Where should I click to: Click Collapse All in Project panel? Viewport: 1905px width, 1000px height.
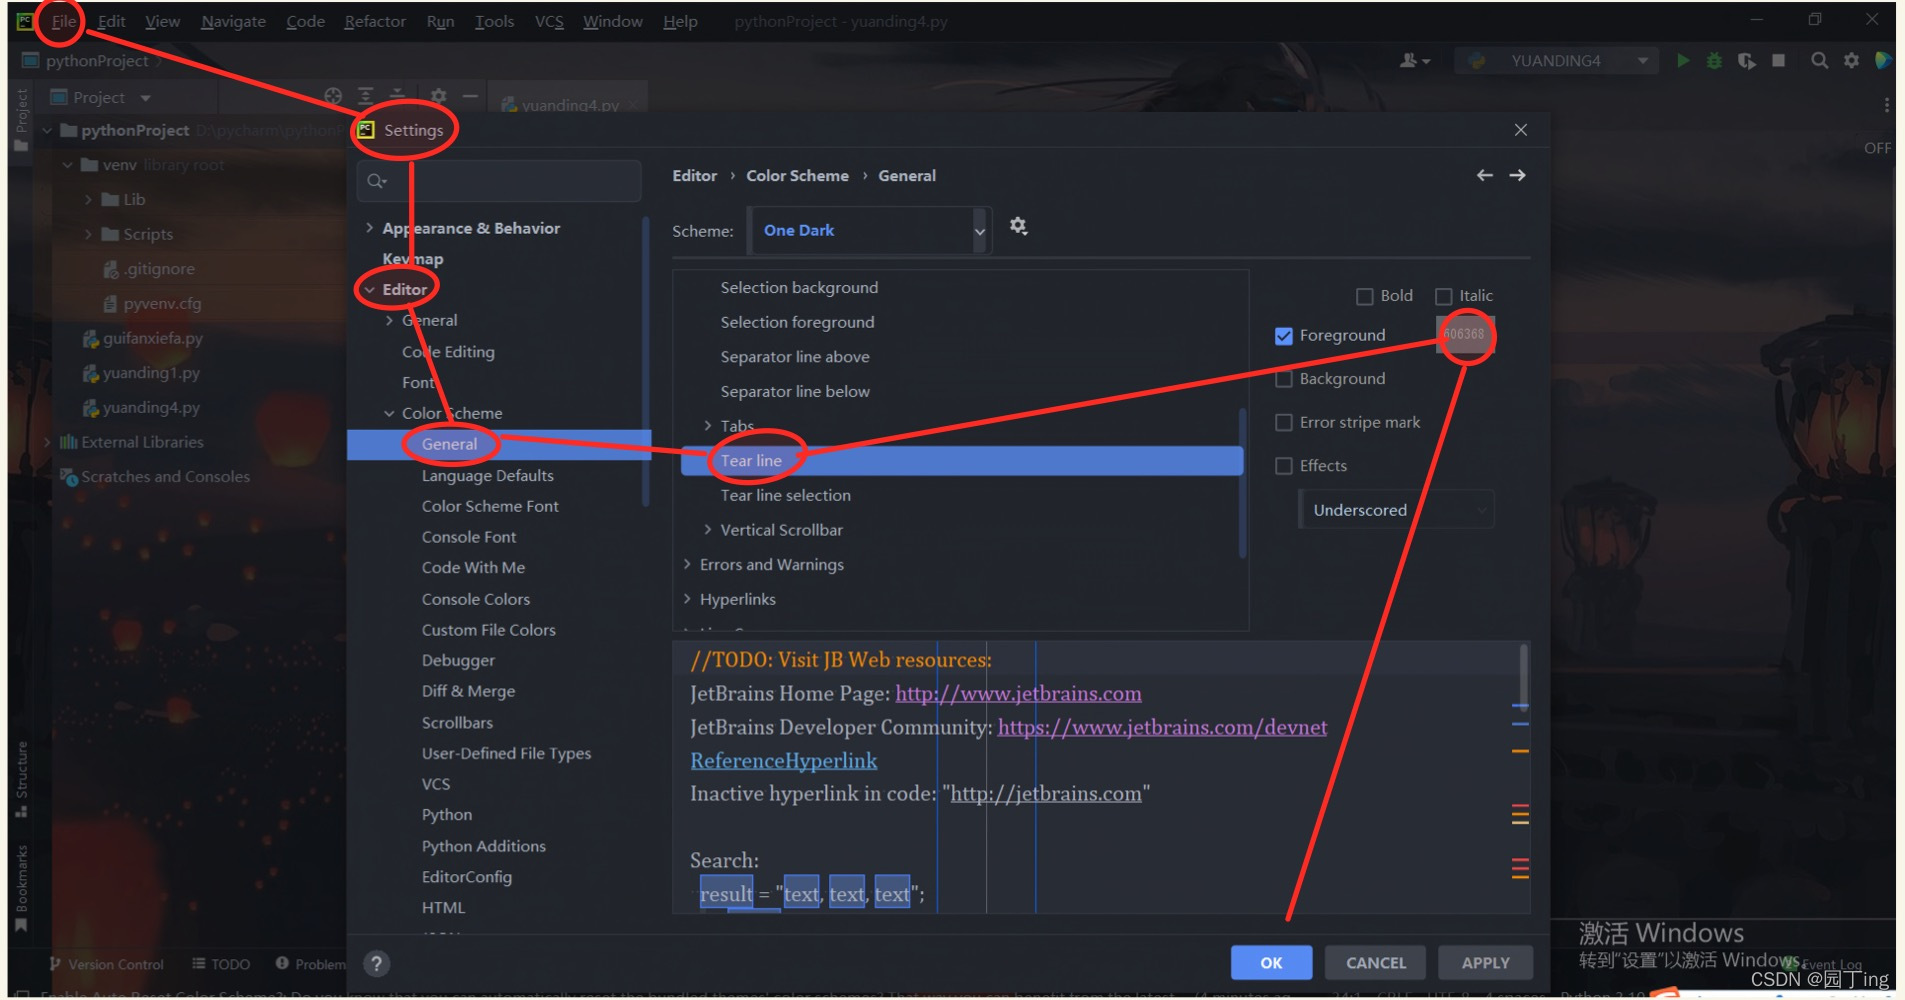398,97
